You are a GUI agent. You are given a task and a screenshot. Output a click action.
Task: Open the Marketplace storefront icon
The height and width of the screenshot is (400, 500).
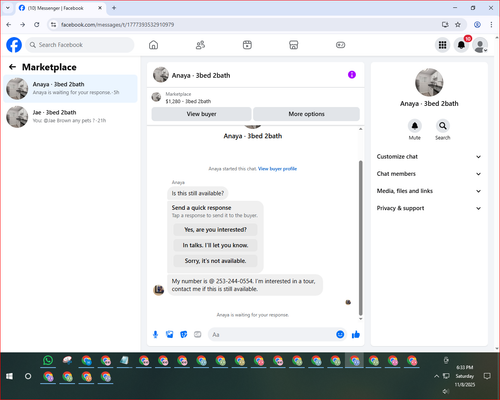pos(293,45)
